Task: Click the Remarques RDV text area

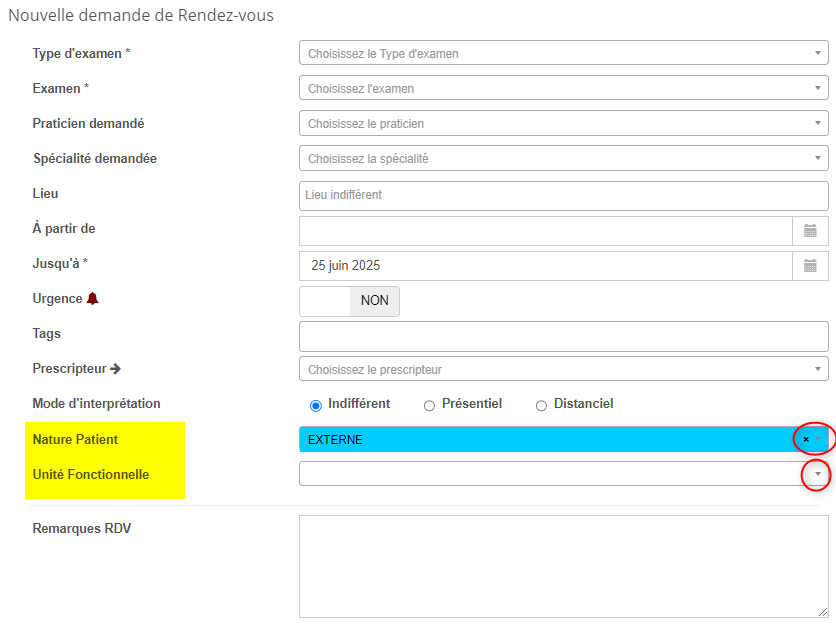Action: (x=563, y=566)
